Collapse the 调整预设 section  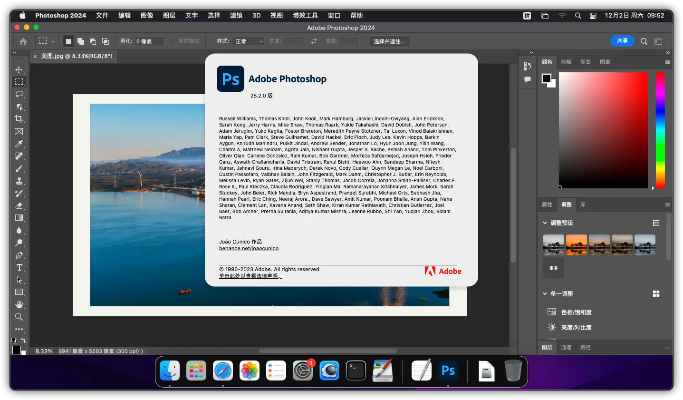tap(547, 224)
